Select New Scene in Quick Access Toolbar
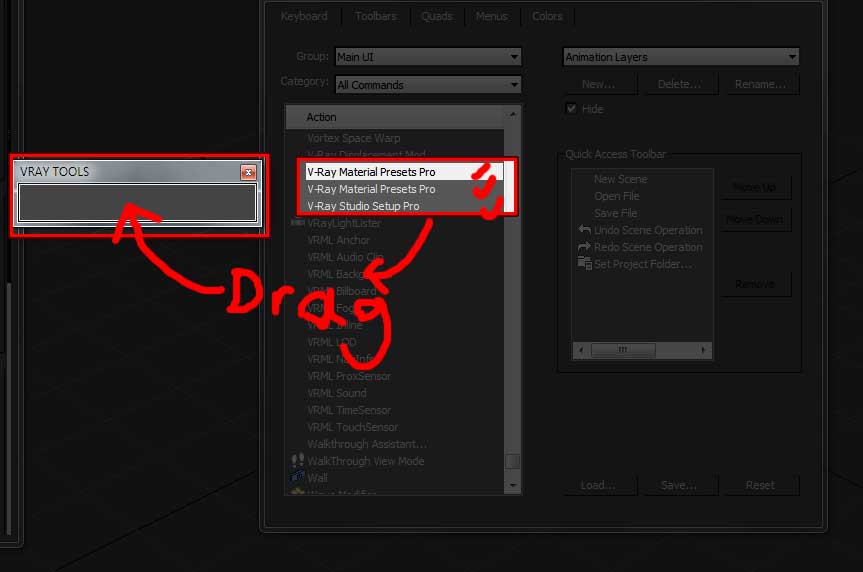 click(x=620, y=179)
